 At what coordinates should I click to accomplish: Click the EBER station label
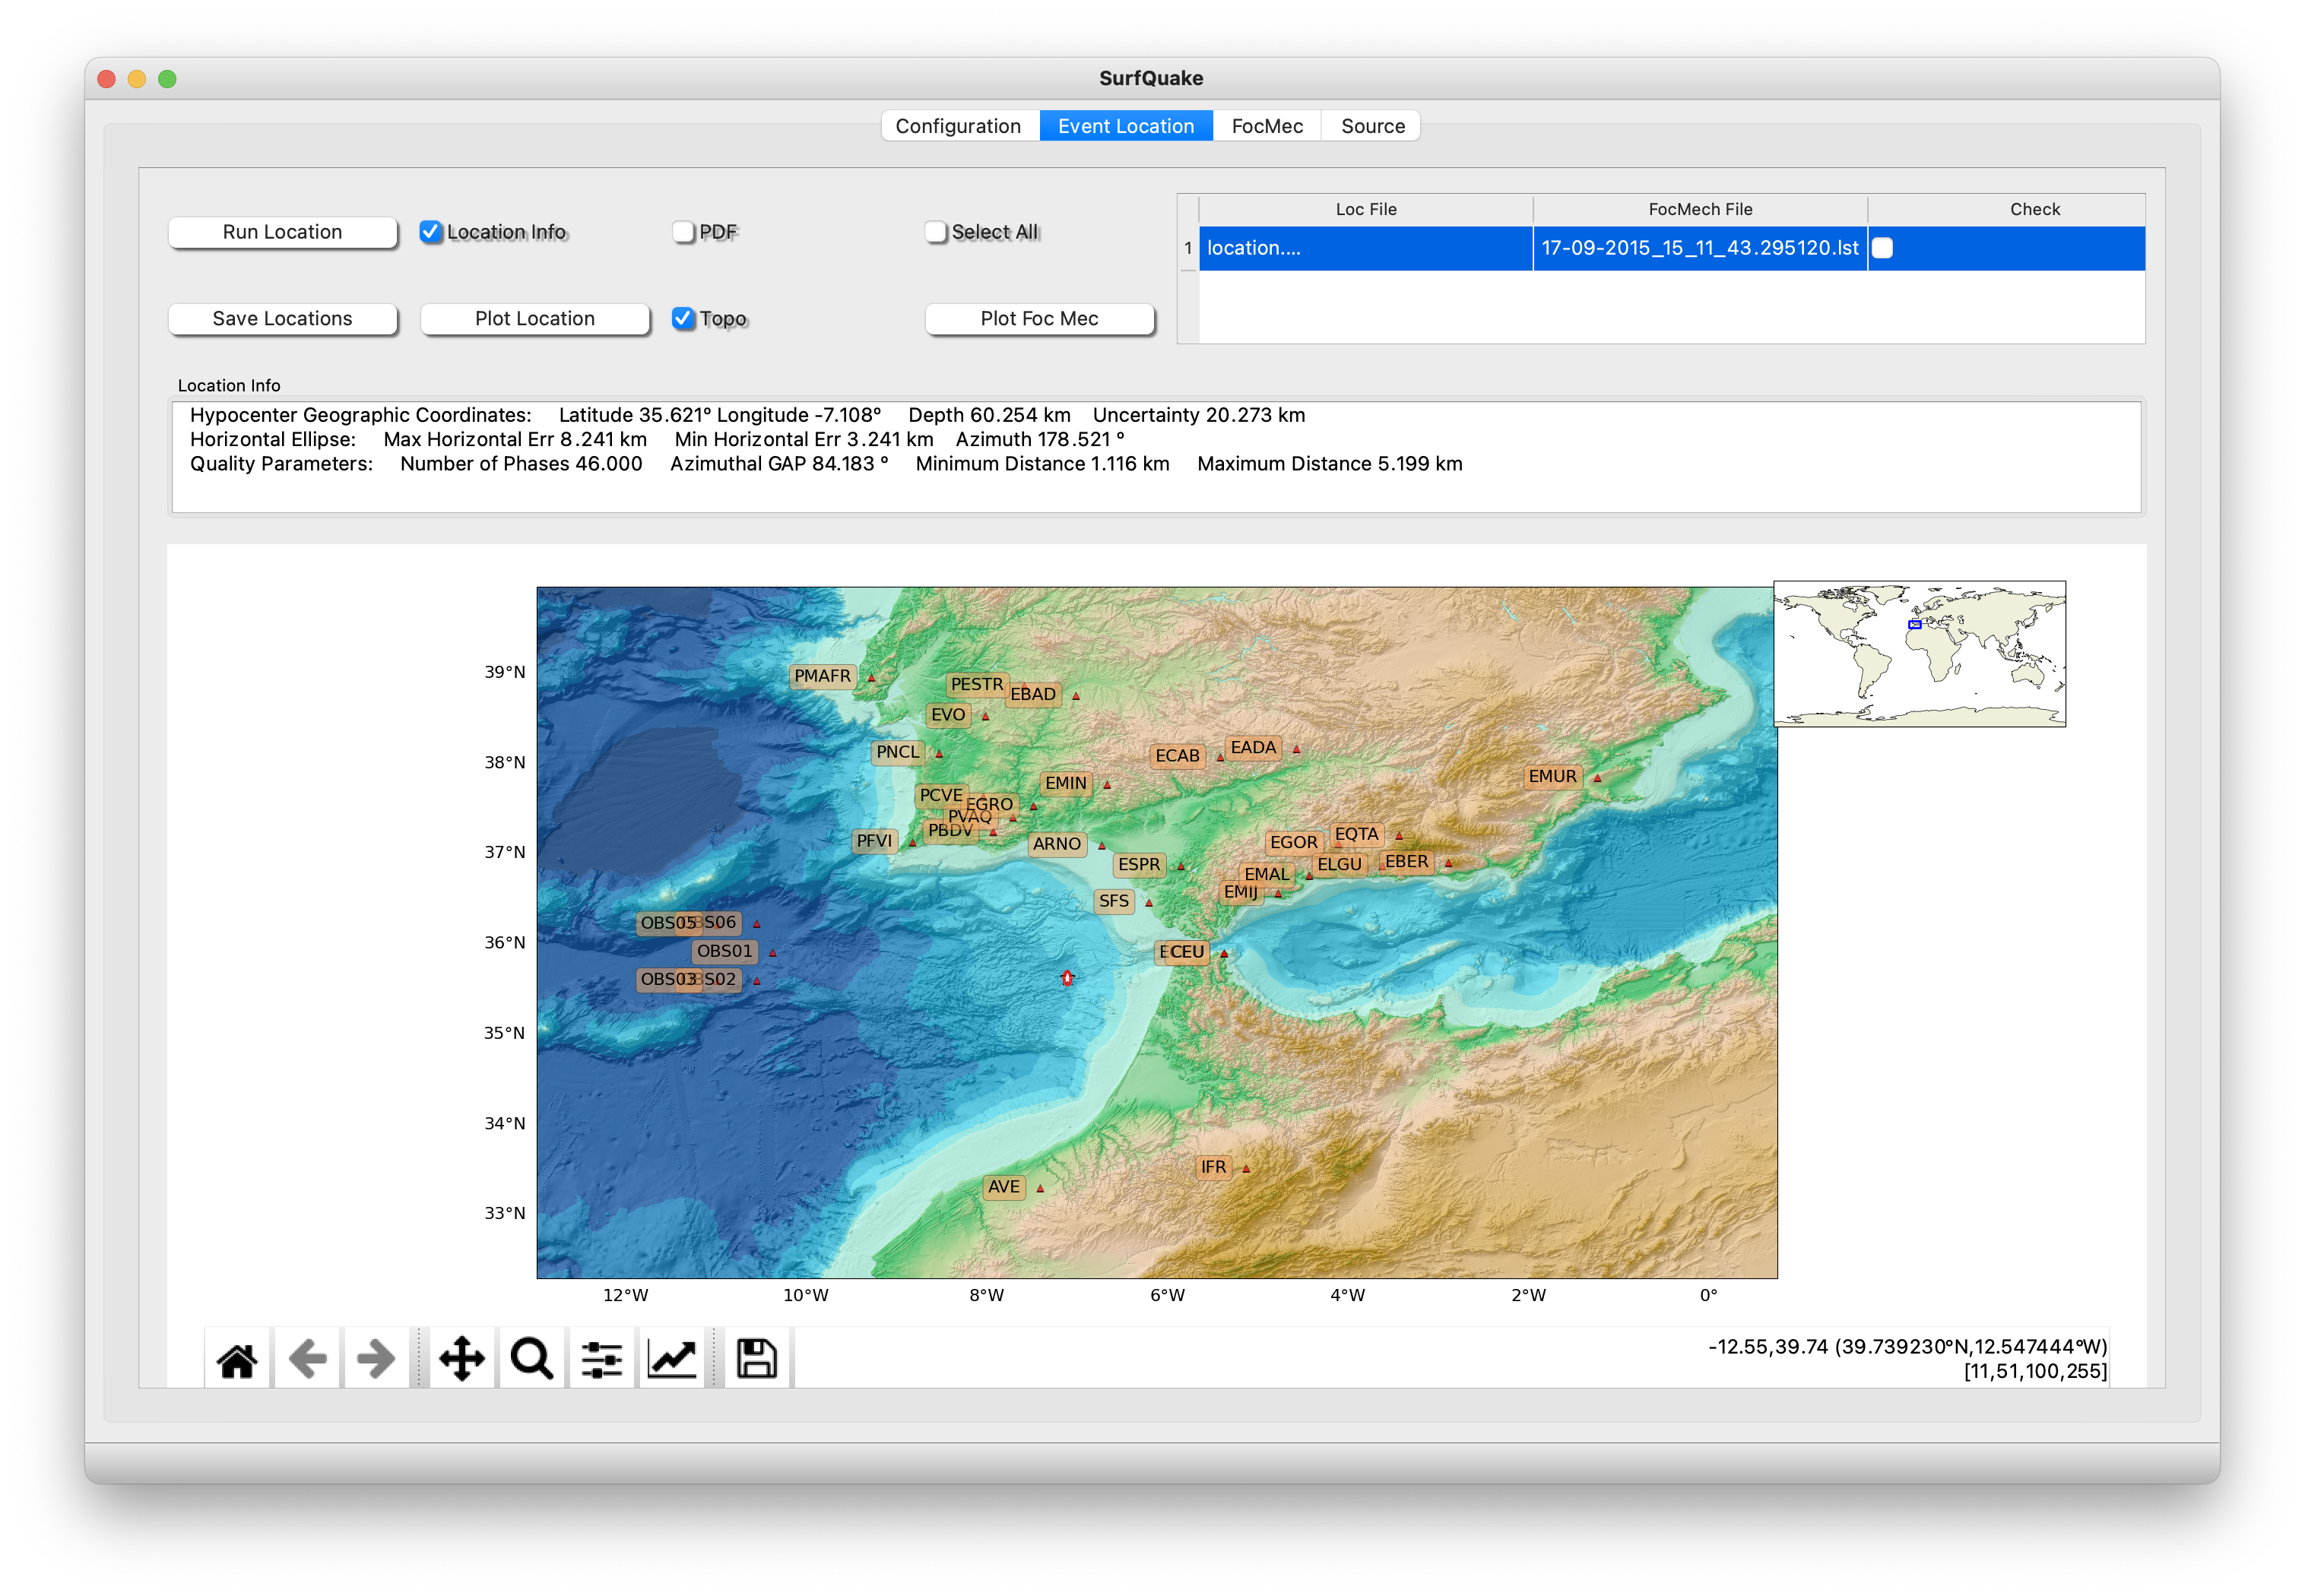[1406, 862]
